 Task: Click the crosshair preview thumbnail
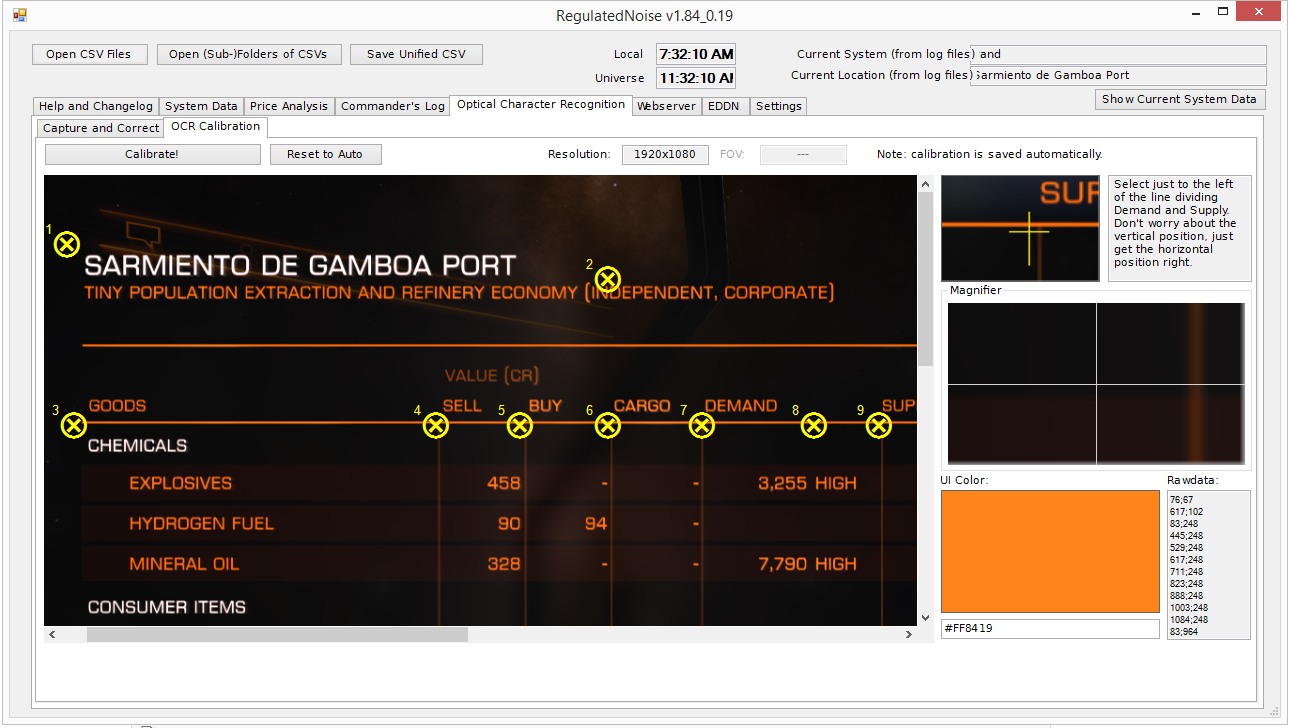point(1020,229)
